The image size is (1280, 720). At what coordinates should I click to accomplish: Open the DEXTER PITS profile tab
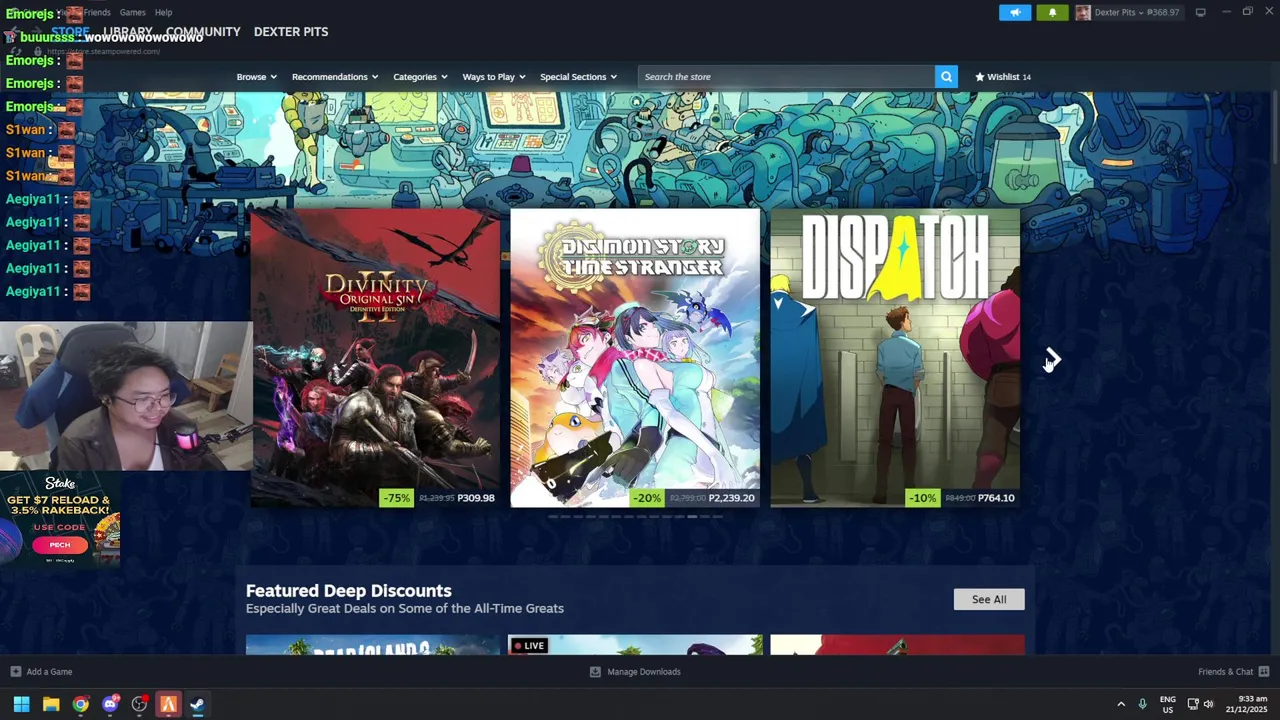pos(291,32)
